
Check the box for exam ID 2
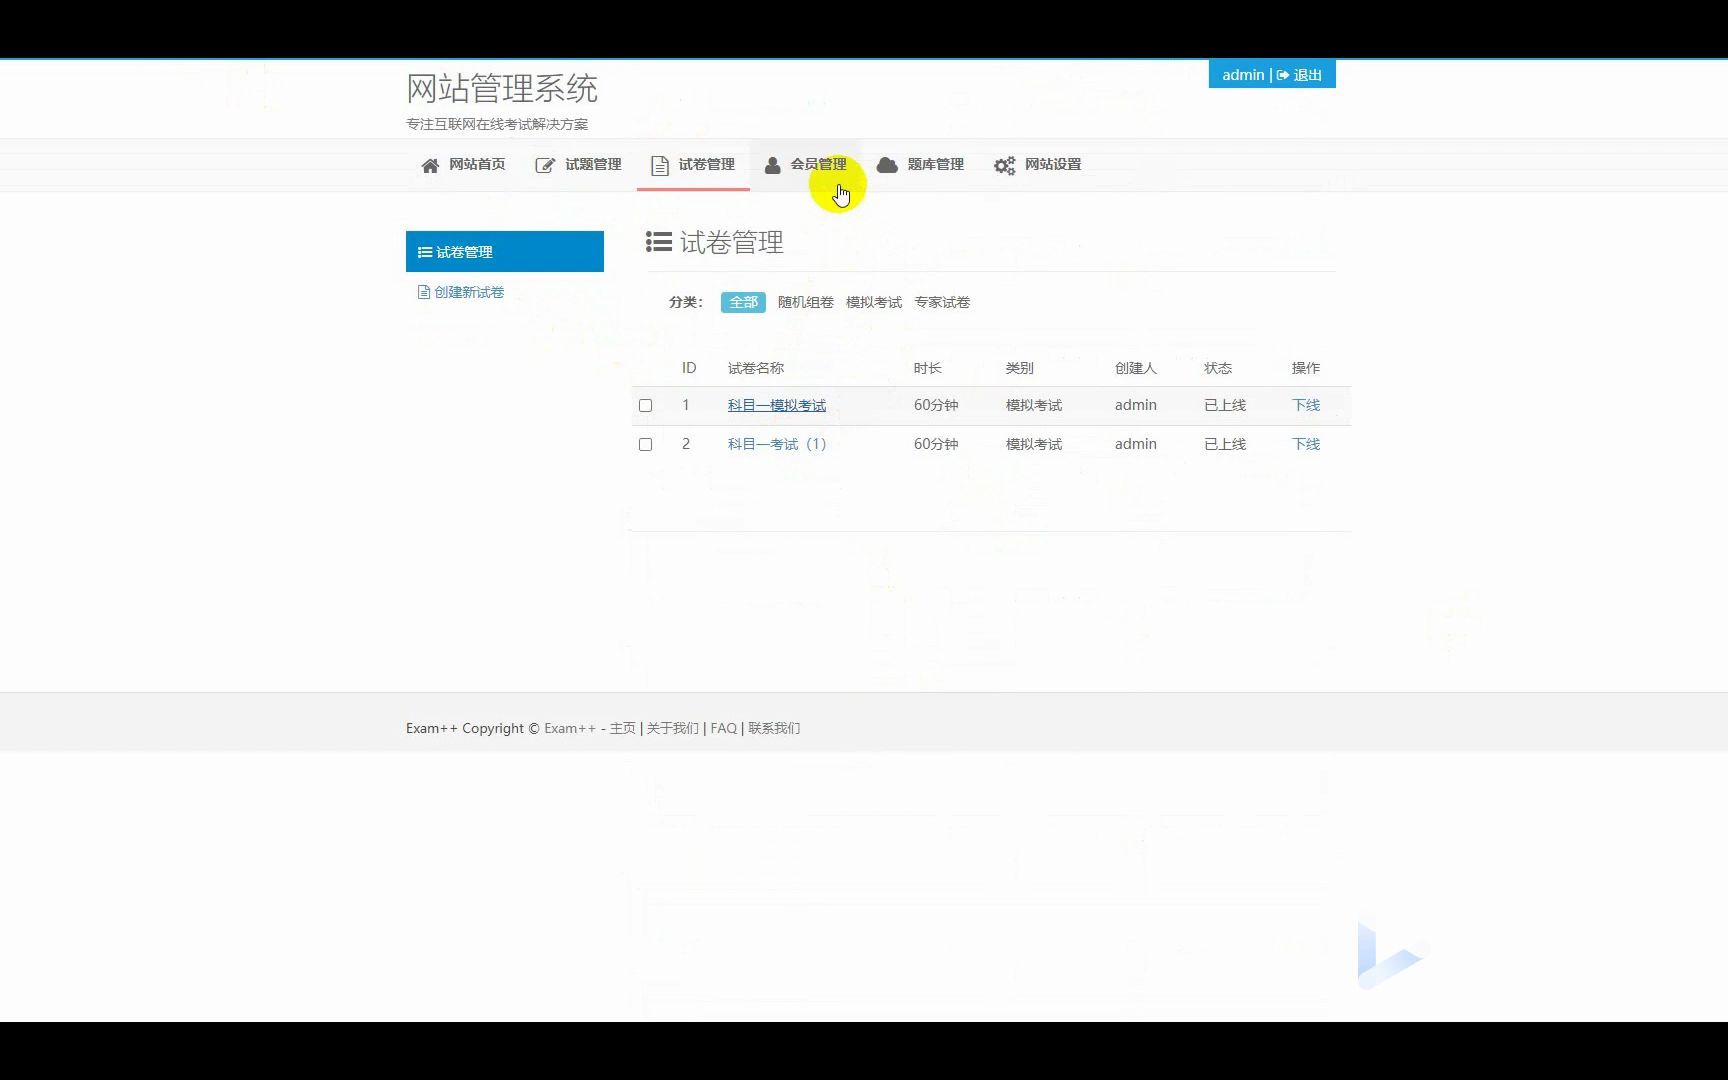[645, 445]
